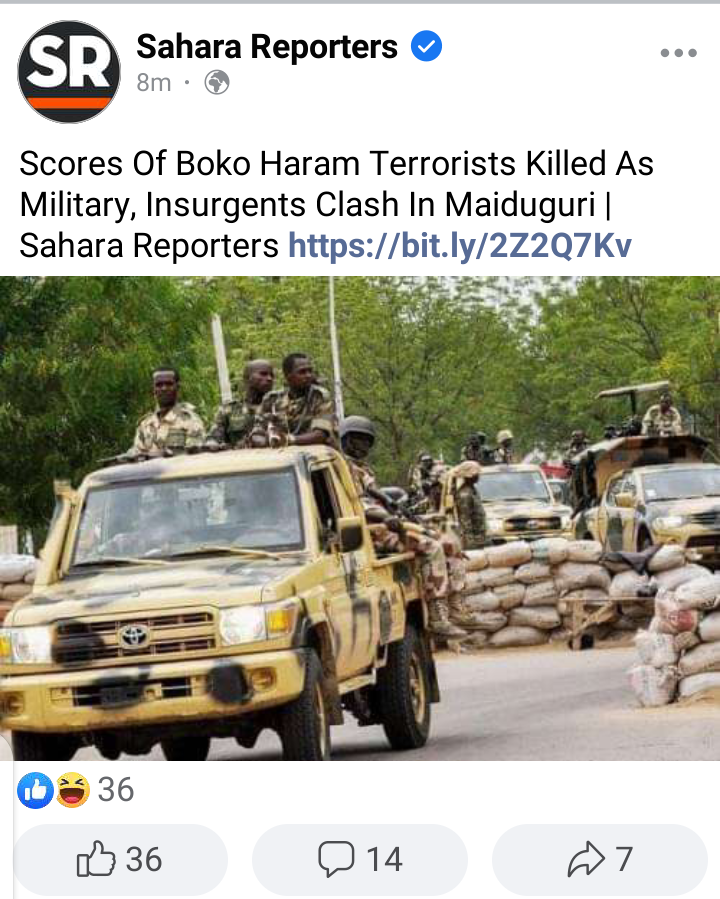720x899 pixels.
Task: Toggle Like using the thumbs-up outline icon
Action: [95, 859]
